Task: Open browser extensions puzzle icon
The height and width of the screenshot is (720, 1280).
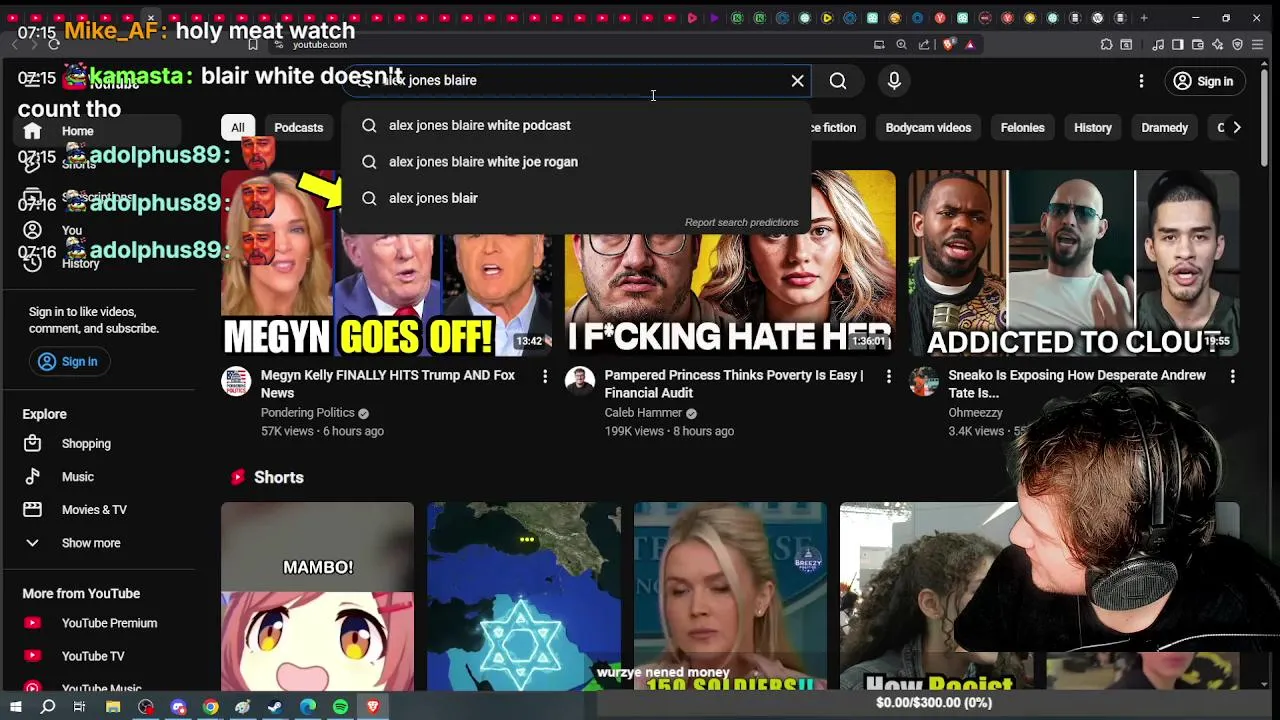Action: click(x=1106, y=44)
